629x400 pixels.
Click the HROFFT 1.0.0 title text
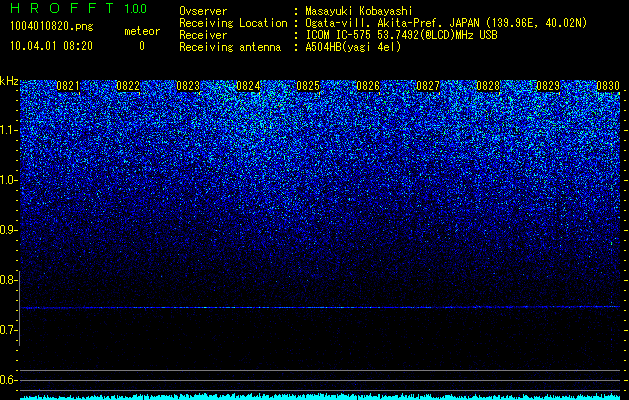click(x=79, y=8)
